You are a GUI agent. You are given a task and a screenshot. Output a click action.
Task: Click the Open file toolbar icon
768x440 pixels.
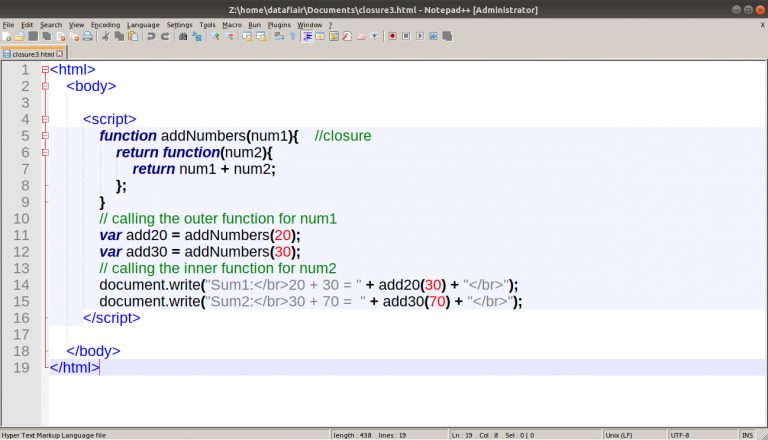pyautogui.click(x=20, y=36)
